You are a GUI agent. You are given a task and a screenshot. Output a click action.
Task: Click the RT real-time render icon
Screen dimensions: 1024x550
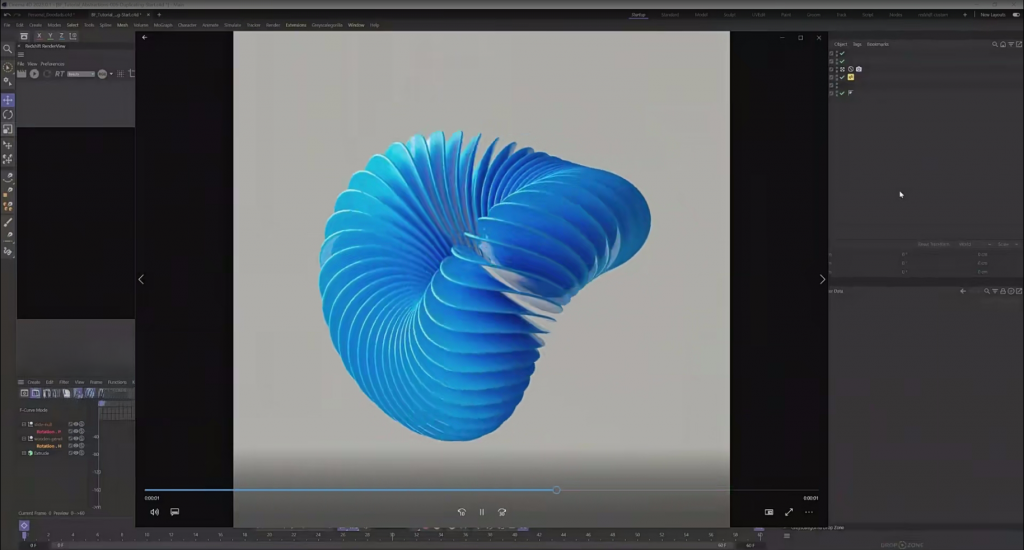[59, 74]
